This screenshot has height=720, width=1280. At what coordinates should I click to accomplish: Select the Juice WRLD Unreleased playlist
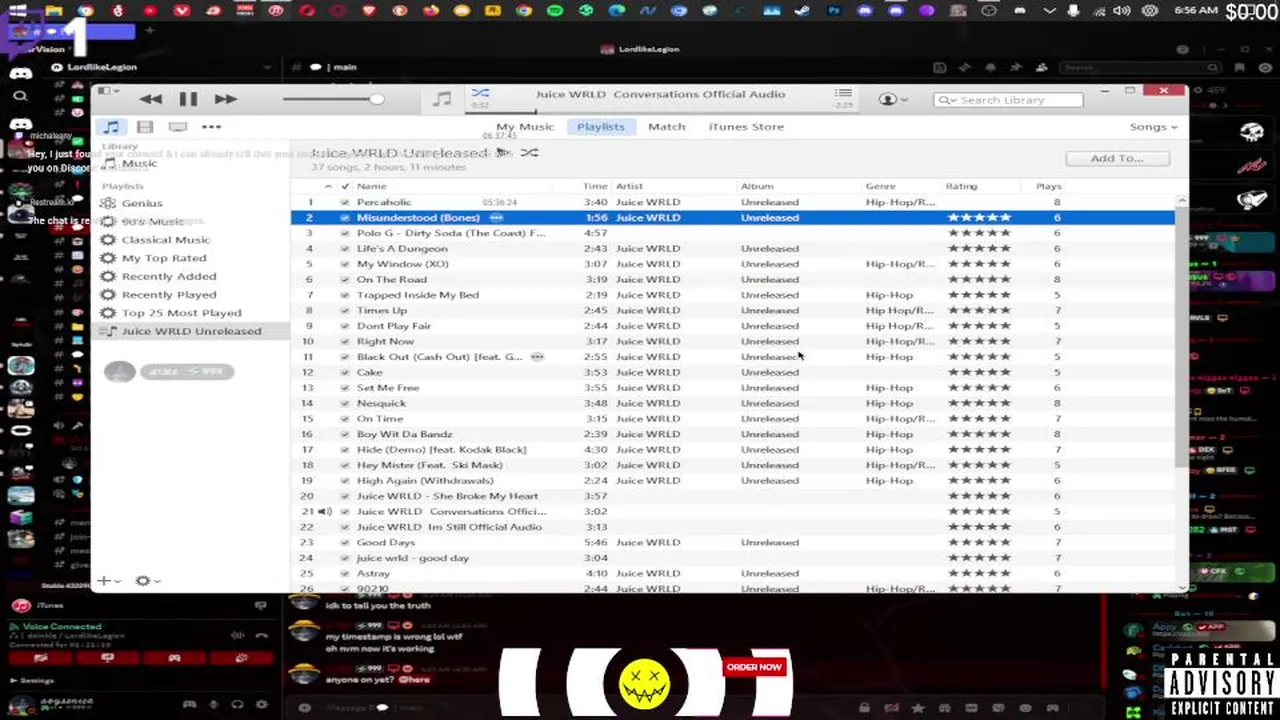tap(191, 331)
